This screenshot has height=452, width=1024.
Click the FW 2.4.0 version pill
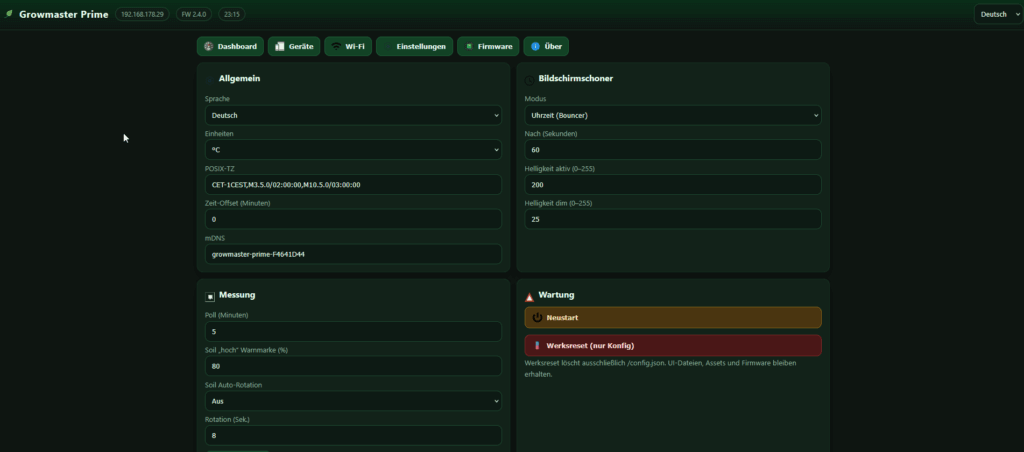pos(194,14)
